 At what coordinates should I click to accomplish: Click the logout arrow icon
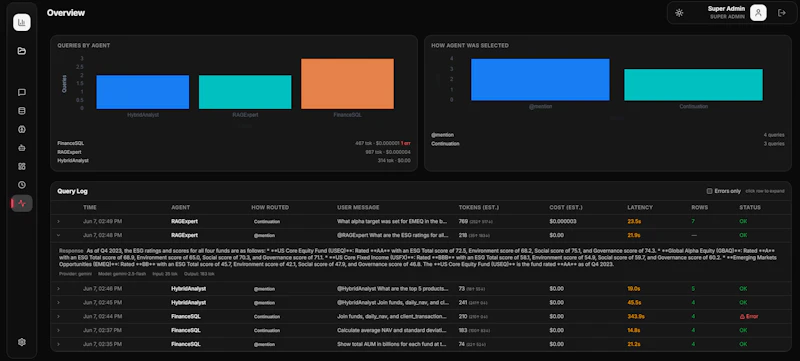[782, 13]
